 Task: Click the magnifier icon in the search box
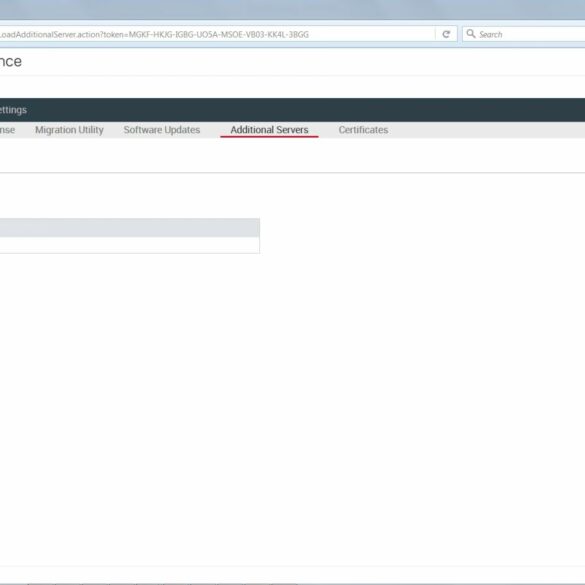tap(471, 34)
